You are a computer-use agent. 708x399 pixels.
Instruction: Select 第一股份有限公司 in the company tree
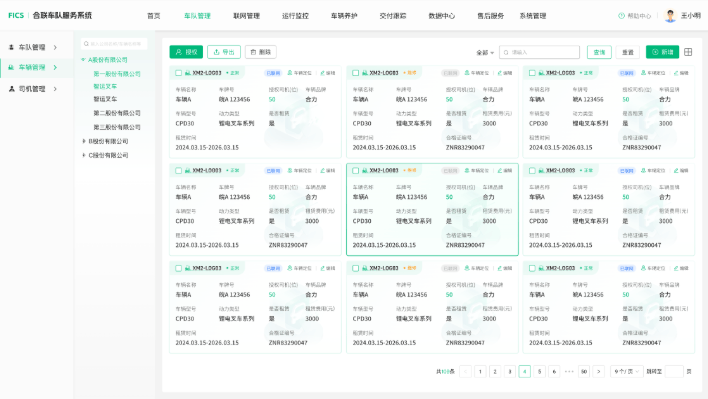117,74
